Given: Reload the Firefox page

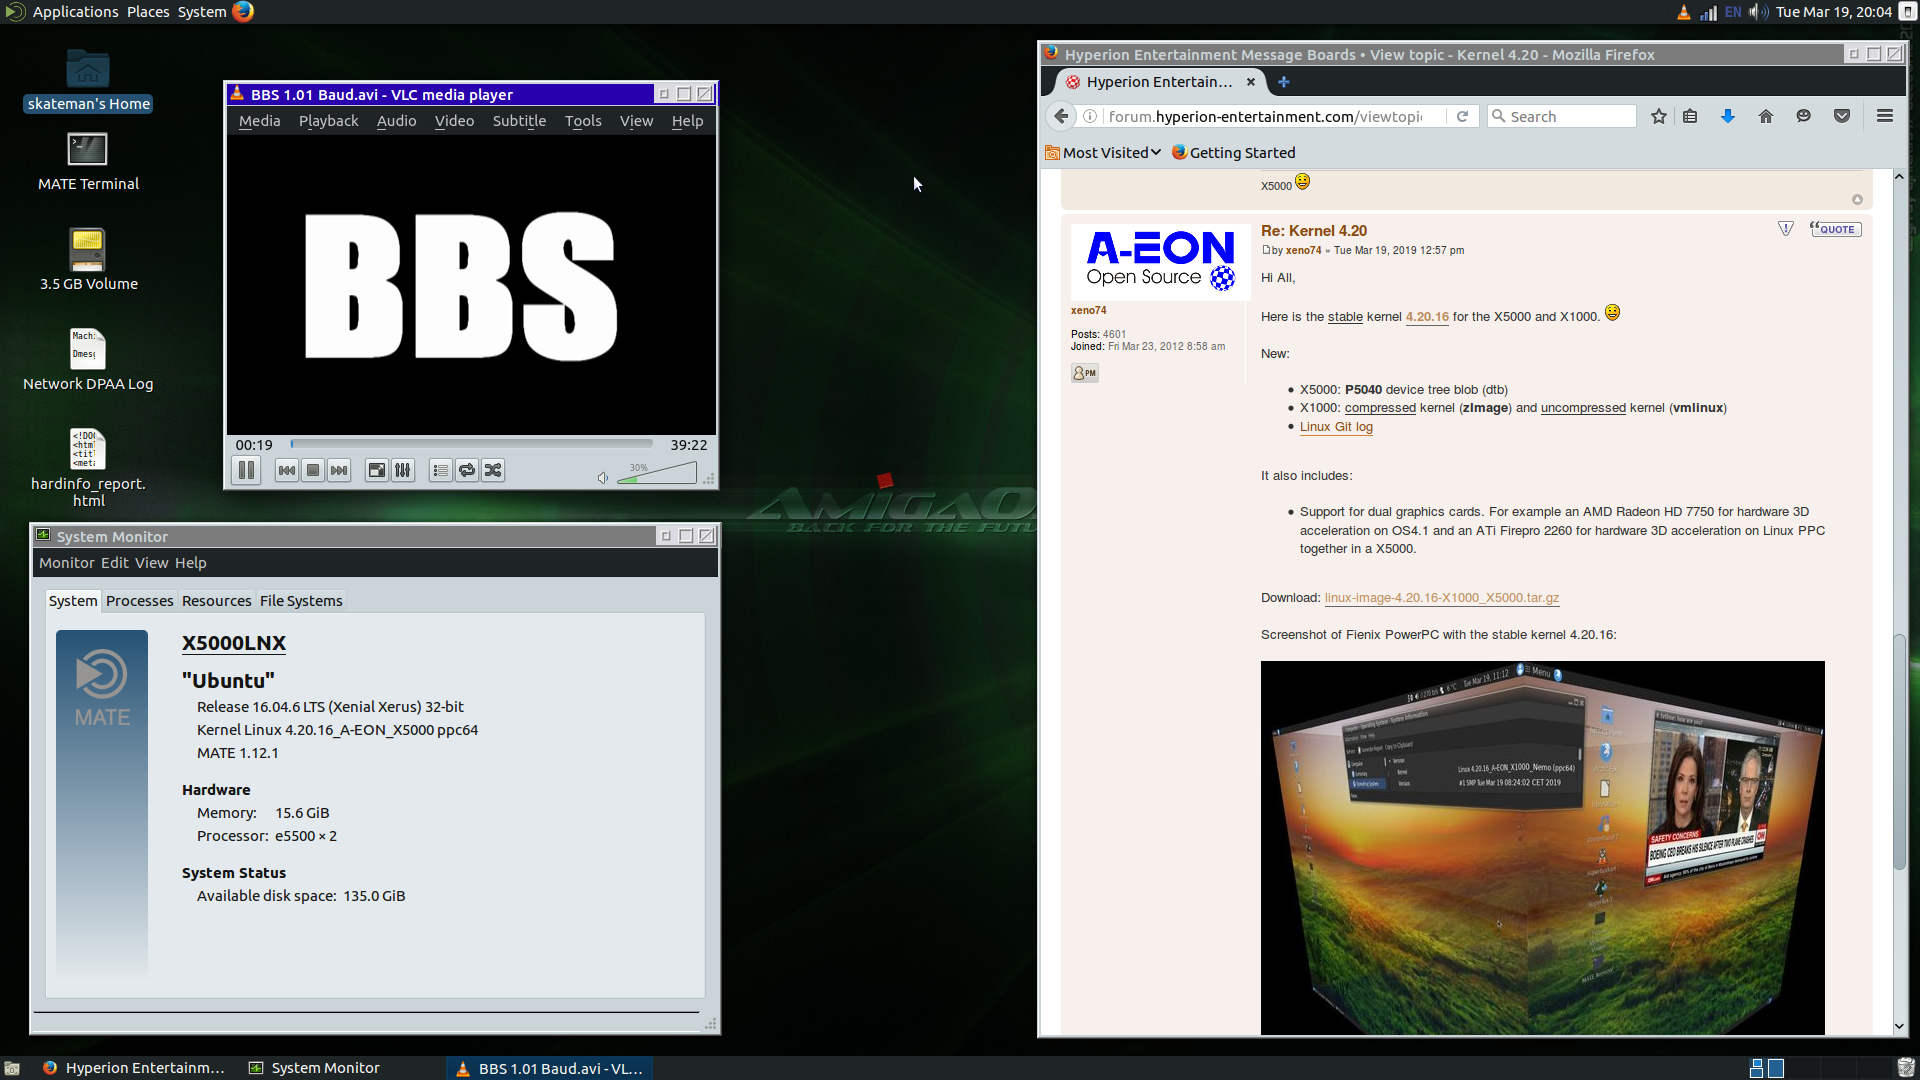Looking at the screenshot, I should pos(1462,116).
